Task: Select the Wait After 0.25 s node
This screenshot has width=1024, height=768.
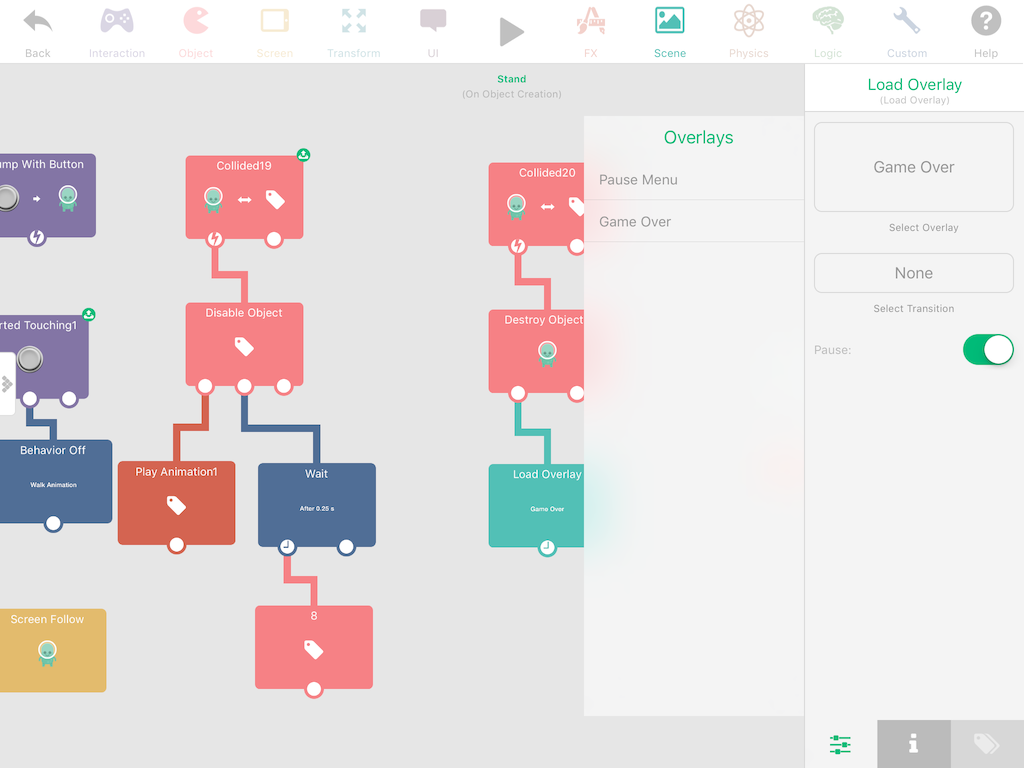Action: pos(317,505)
